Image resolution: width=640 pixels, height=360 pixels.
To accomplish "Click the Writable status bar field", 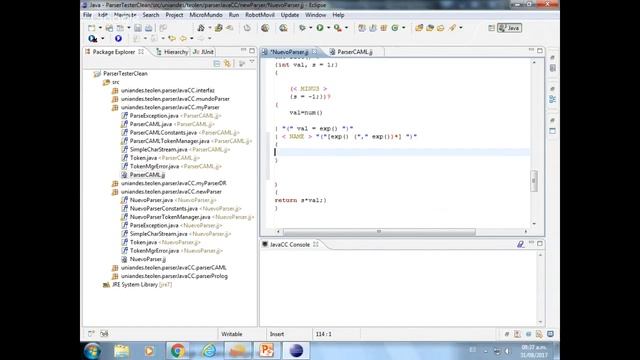I will pyautogui.click(x=231, y=334).
